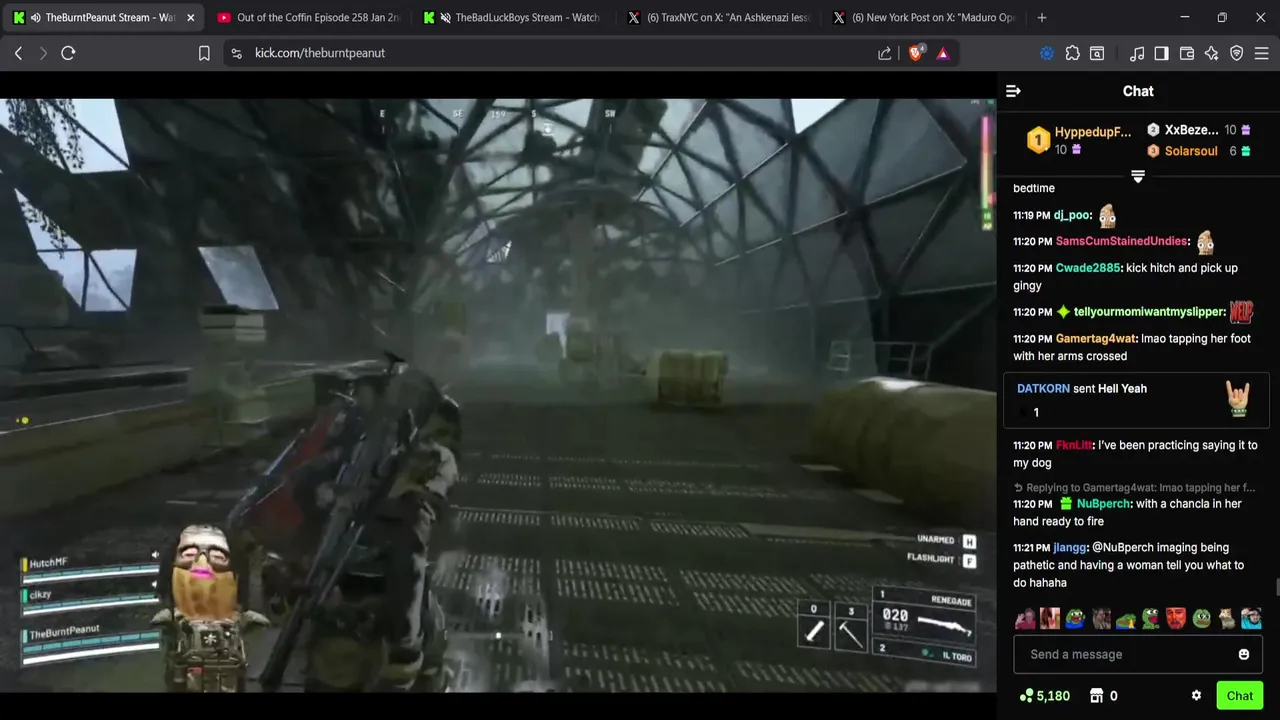Close TheBurntPeanut Stream tab
Screen dimensions: 1280x720
pyautogui.click(x=190, y=17)
